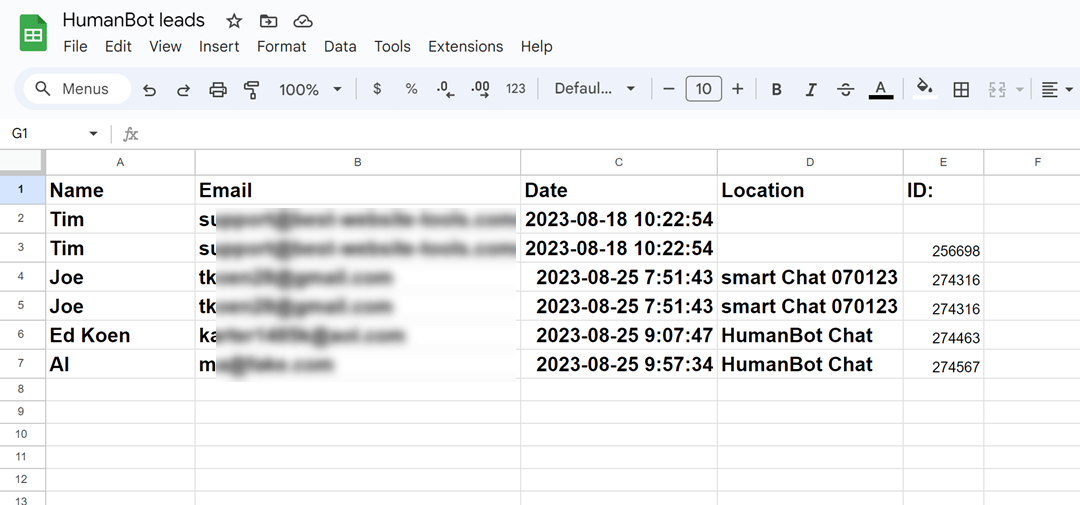Open the Insert menu
The width and height of the screenshot is (1080, 505).
pyautogui.click(x=219, y=46)
